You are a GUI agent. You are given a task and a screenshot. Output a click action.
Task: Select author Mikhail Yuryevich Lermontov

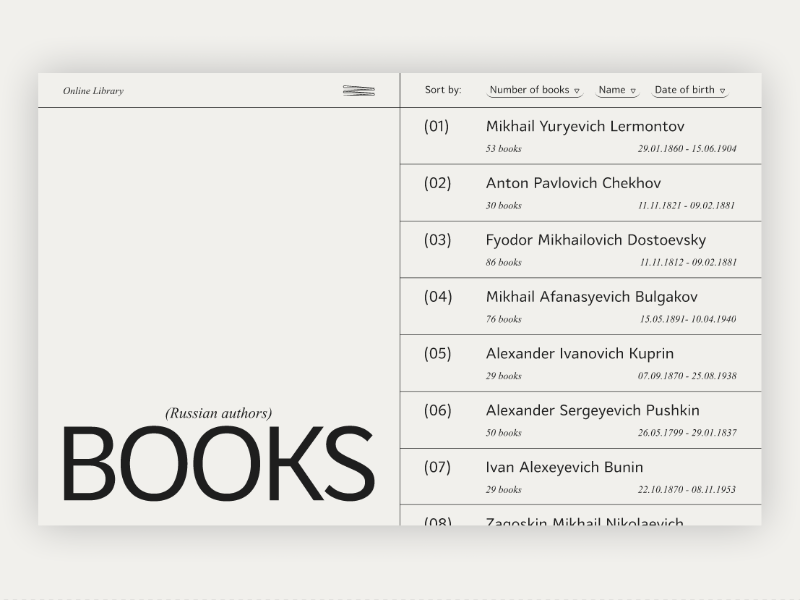coord(585,126)
